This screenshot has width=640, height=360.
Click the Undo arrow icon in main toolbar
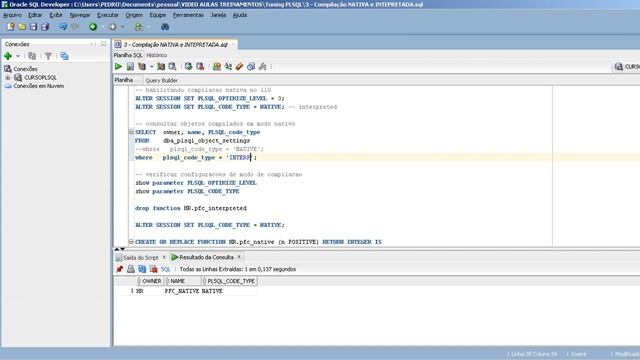coord(63,27)
